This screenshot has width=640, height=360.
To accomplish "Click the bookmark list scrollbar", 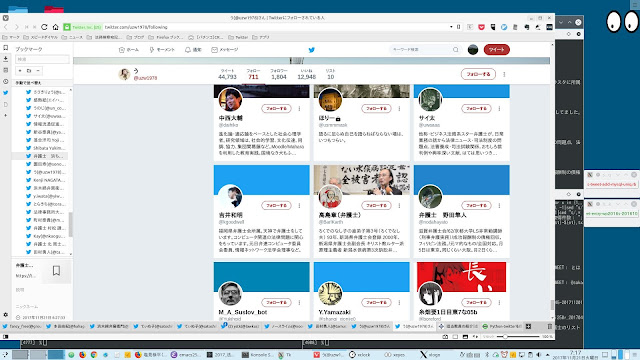I will (x=71, y=224).
